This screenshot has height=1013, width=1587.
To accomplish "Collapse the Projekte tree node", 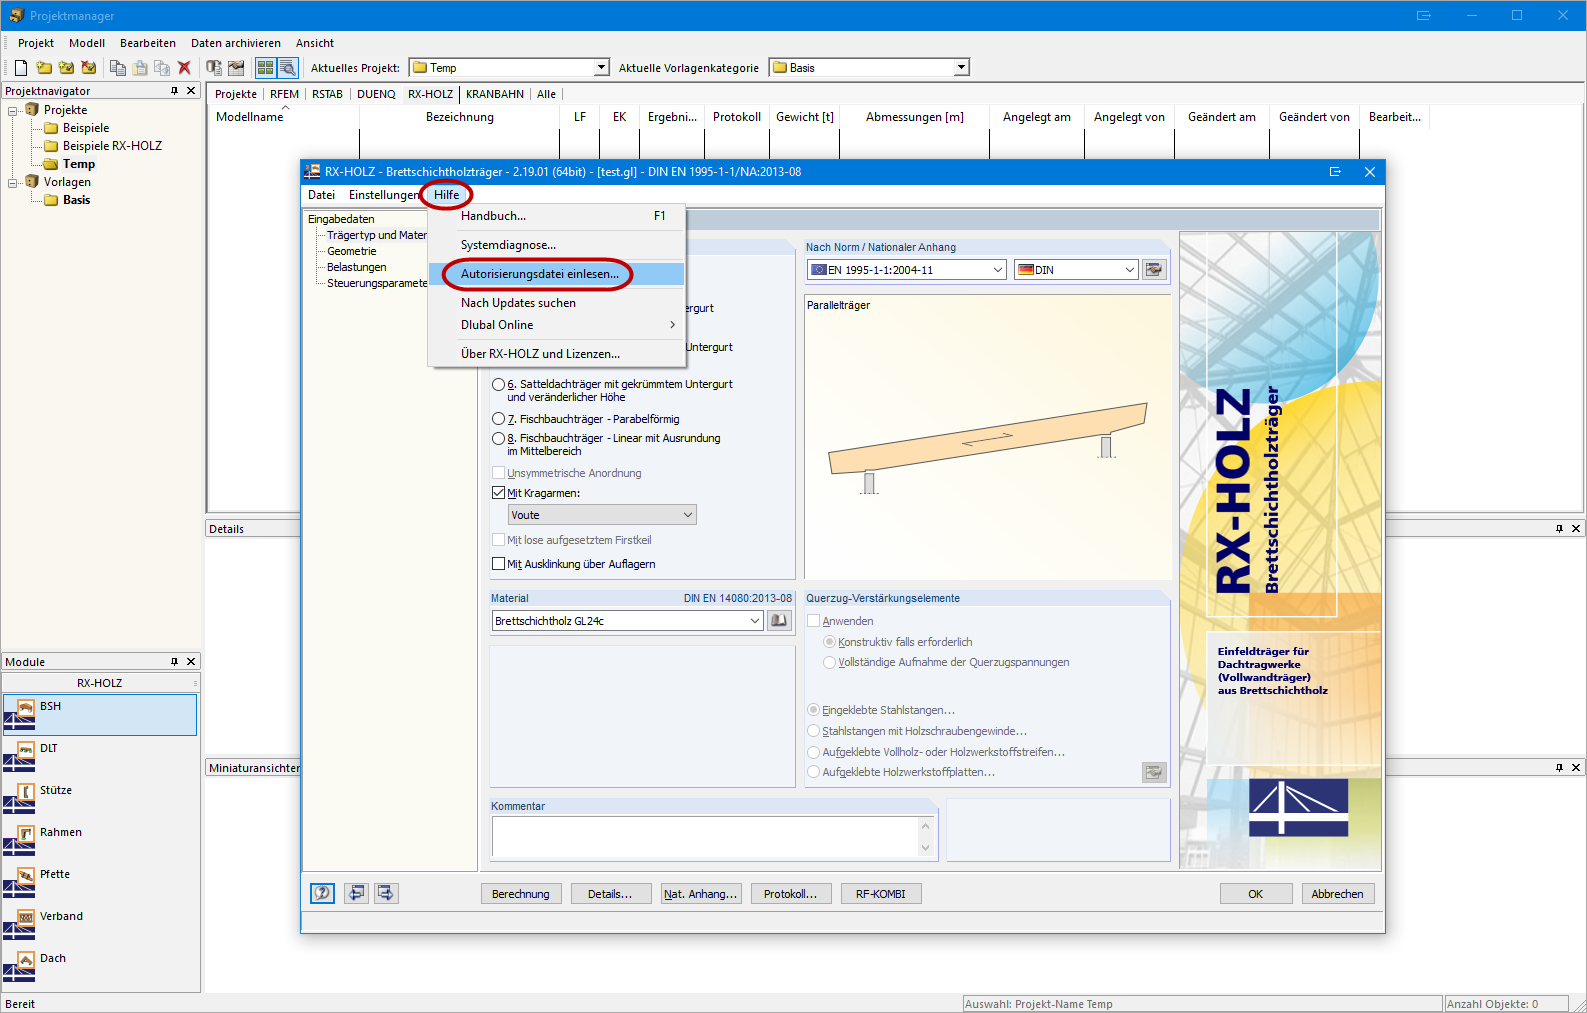I will (x=13, y=110).
